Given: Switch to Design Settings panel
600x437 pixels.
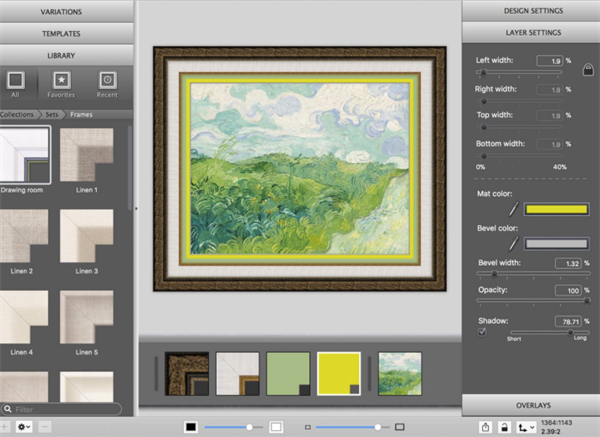Looking at the screenshot, I should (533, 11).
